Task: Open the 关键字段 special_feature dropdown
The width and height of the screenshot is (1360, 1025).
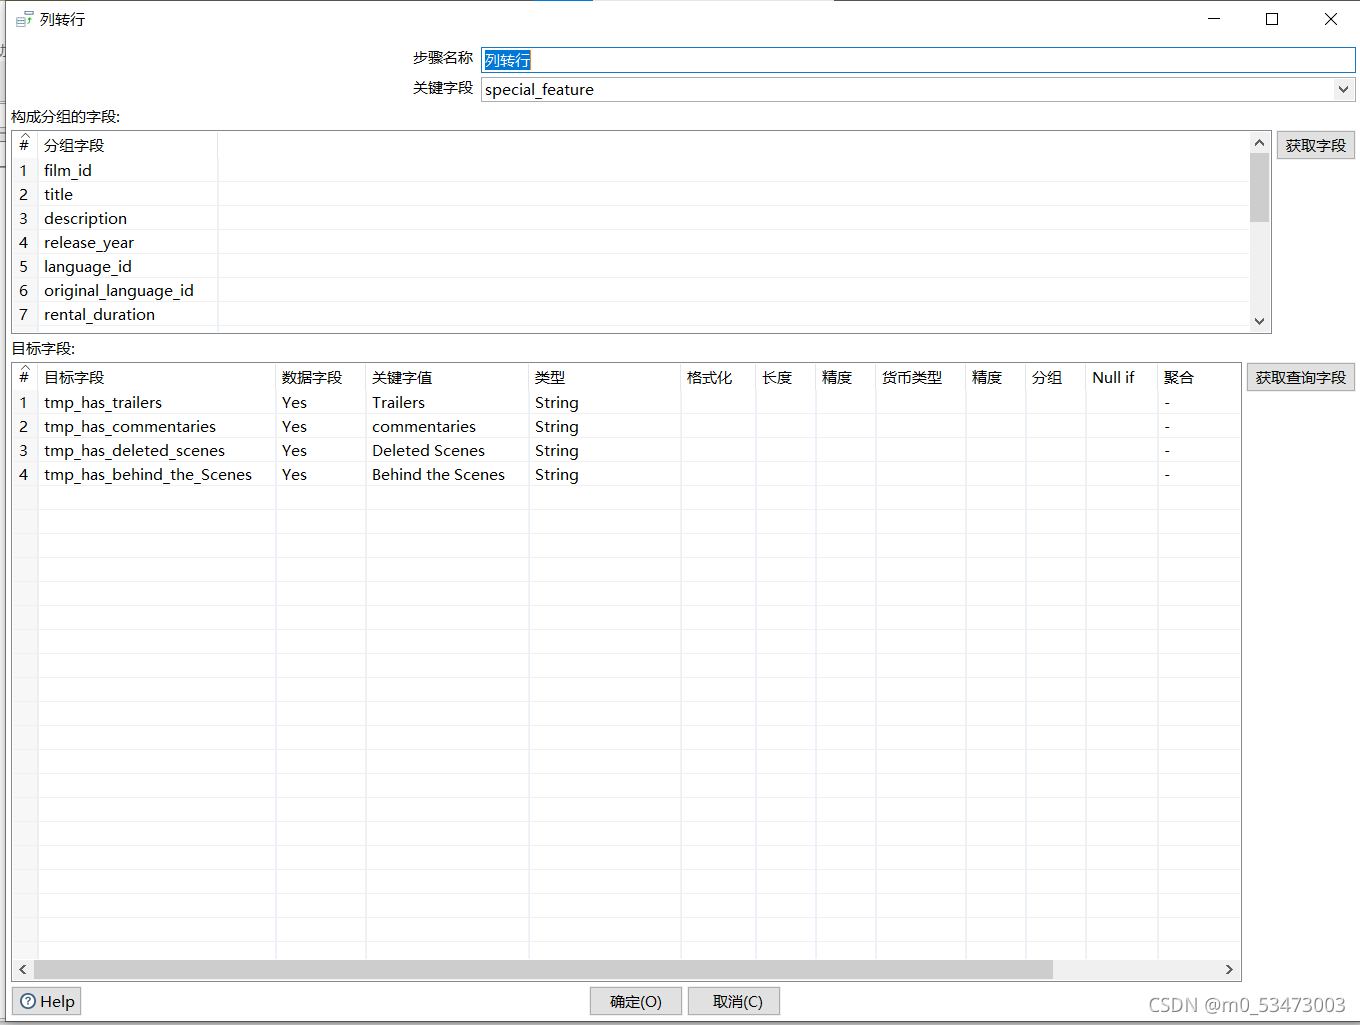Action: 1343,89
